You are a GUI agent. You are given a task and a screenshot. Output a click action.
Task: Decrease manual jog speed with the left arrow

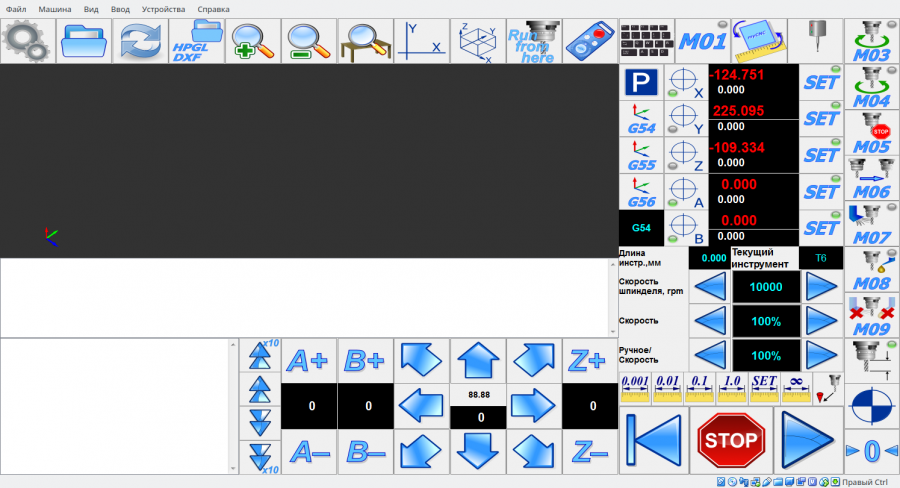(x=709, y=355)
